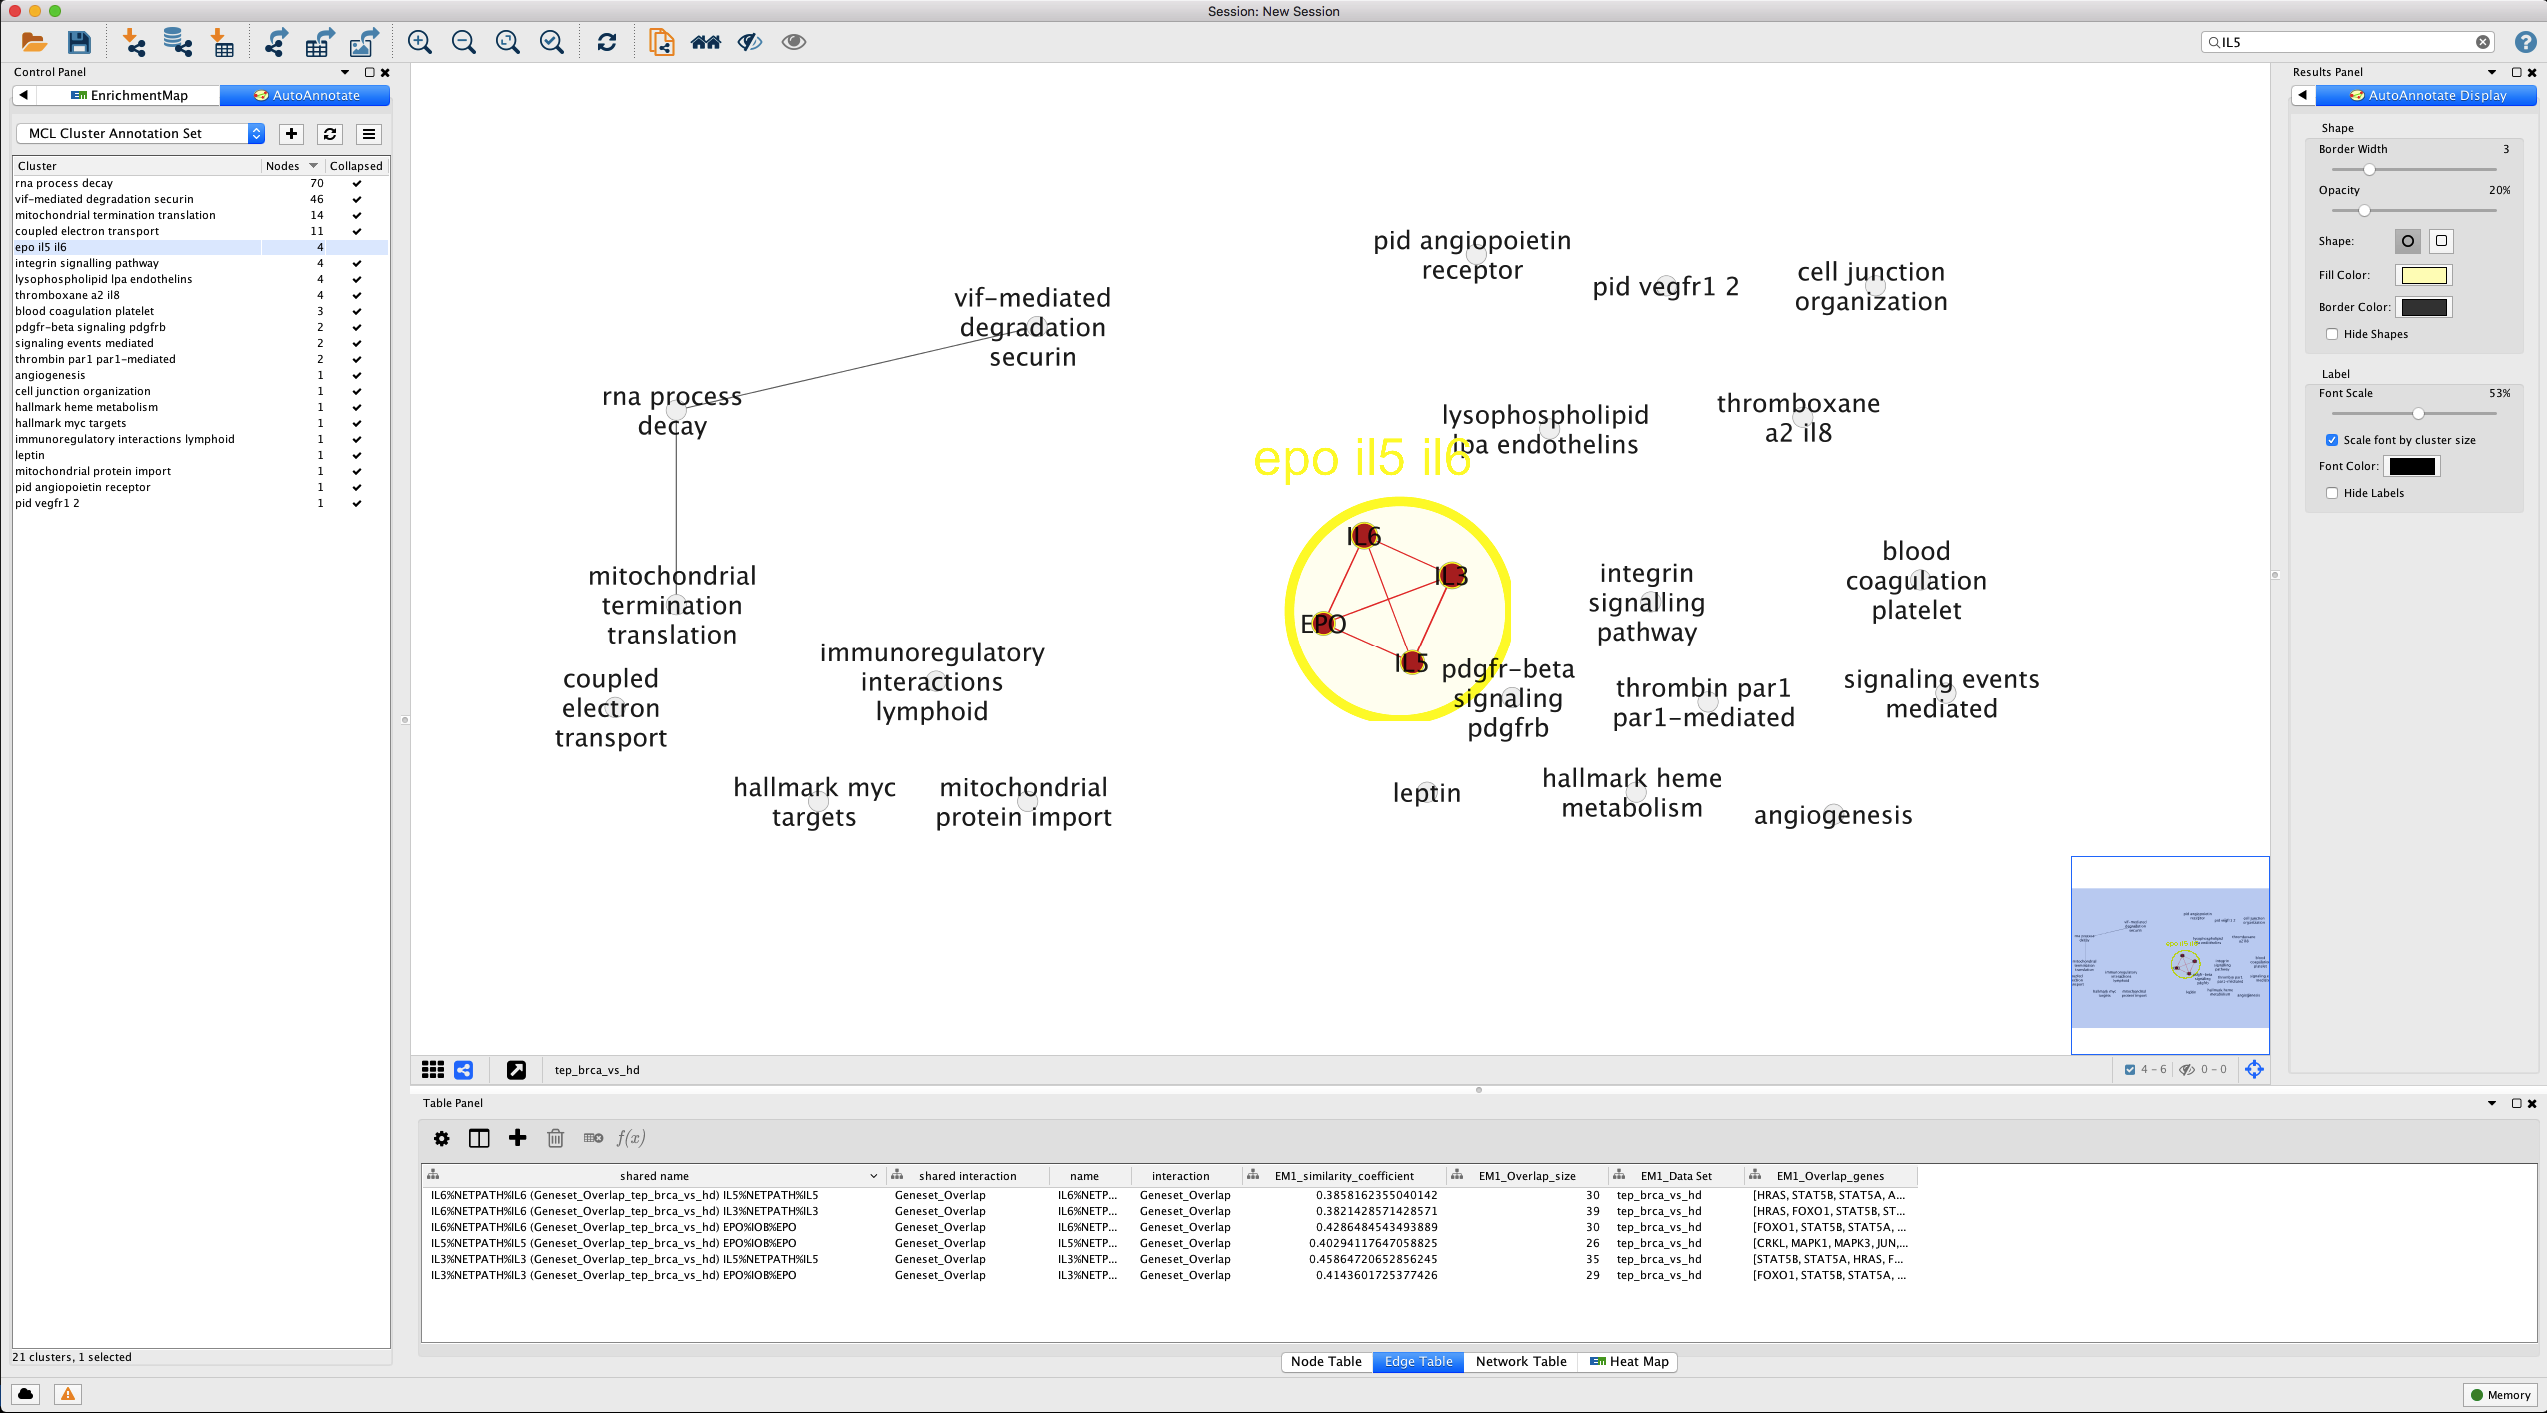Open function builder f(x) icon
Image resolution: width=2547 pixels, height=1413 pixels.
[x=631, y=1138]
